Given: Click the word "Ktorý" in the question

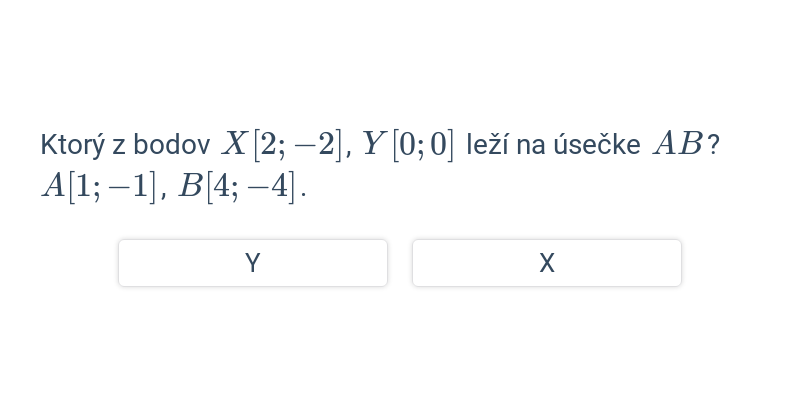Looking at the screenshot, I should click(72, 146).
